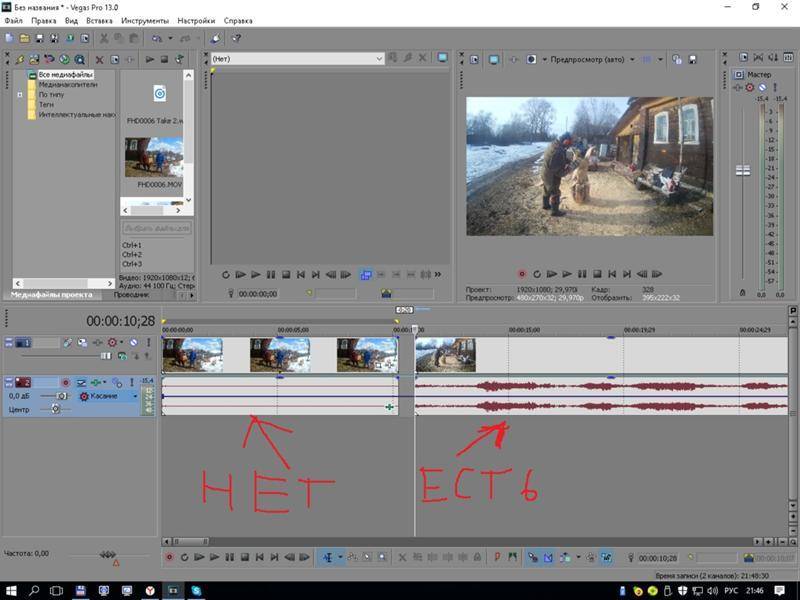Click Master bus automation settings gear icon
This screenshot has height=600, width=800.
[x=749, y=88]
